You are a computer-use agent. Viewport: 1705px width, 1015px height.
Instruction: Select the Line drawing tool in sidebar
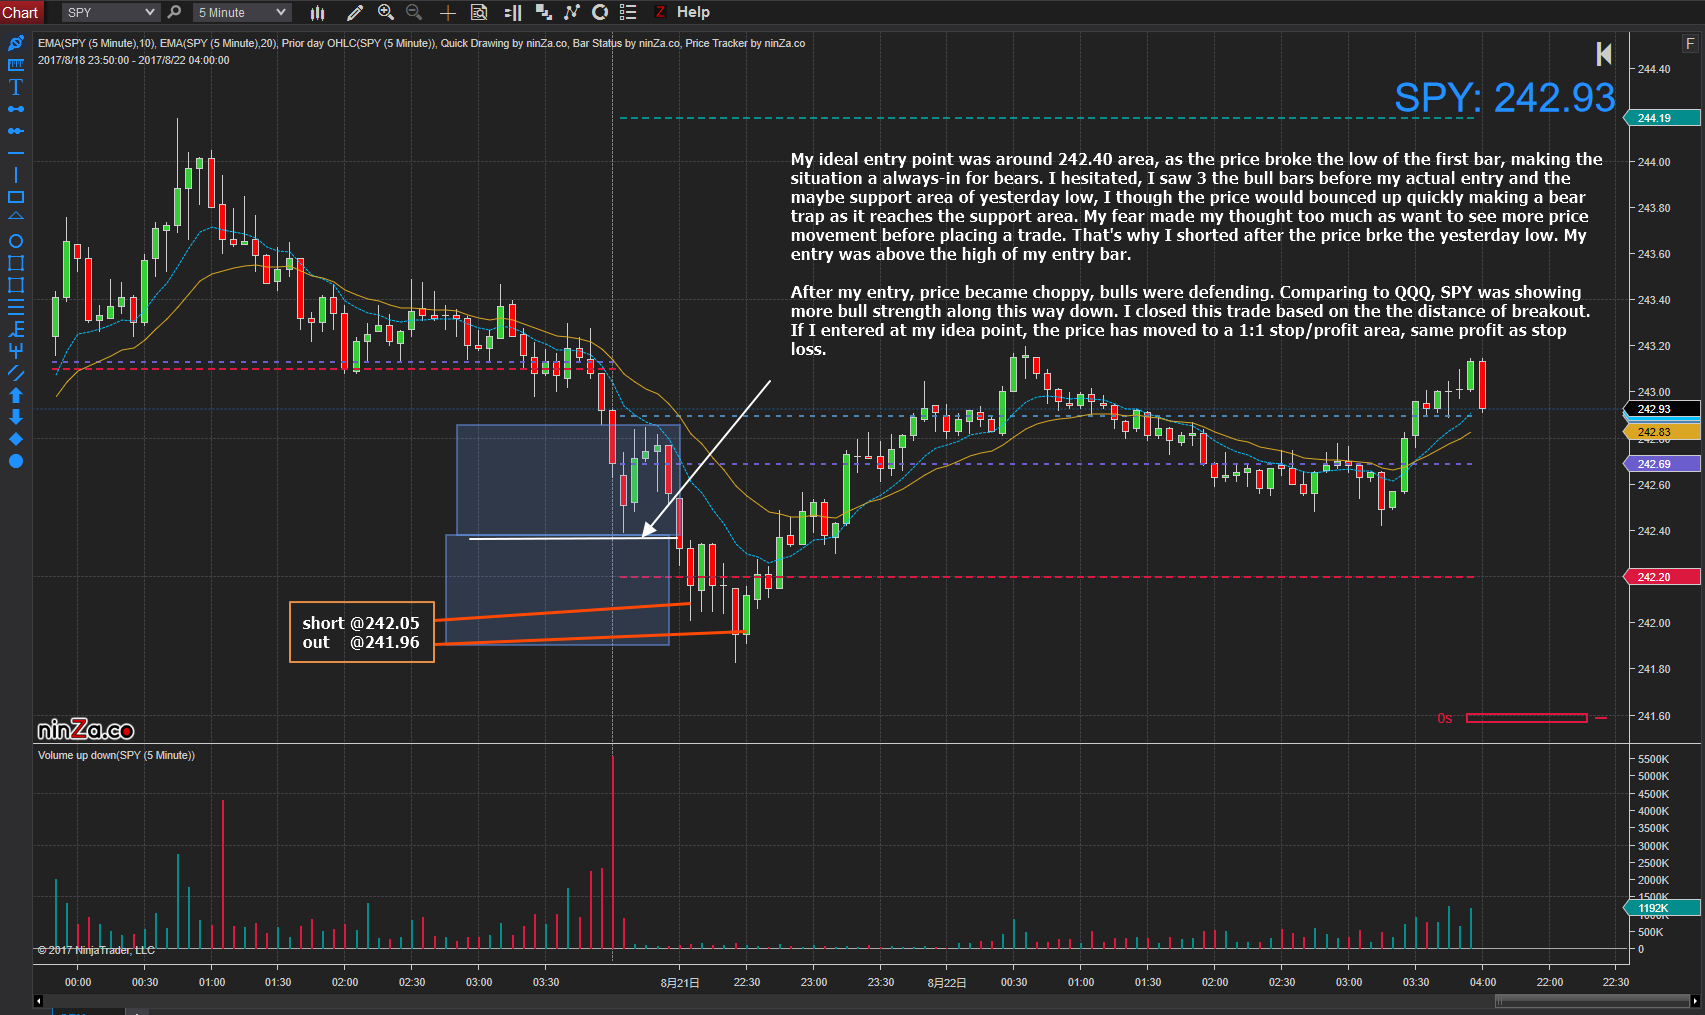pyautogui.click(x=15, y=109)
